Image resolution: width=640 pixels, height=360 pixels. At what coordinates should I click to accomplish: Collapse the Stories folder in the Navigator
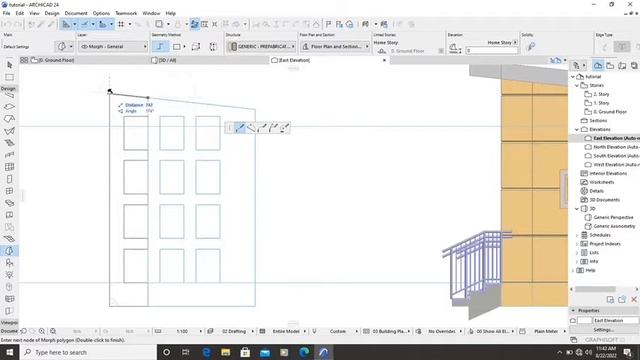[x=577, y=85]
